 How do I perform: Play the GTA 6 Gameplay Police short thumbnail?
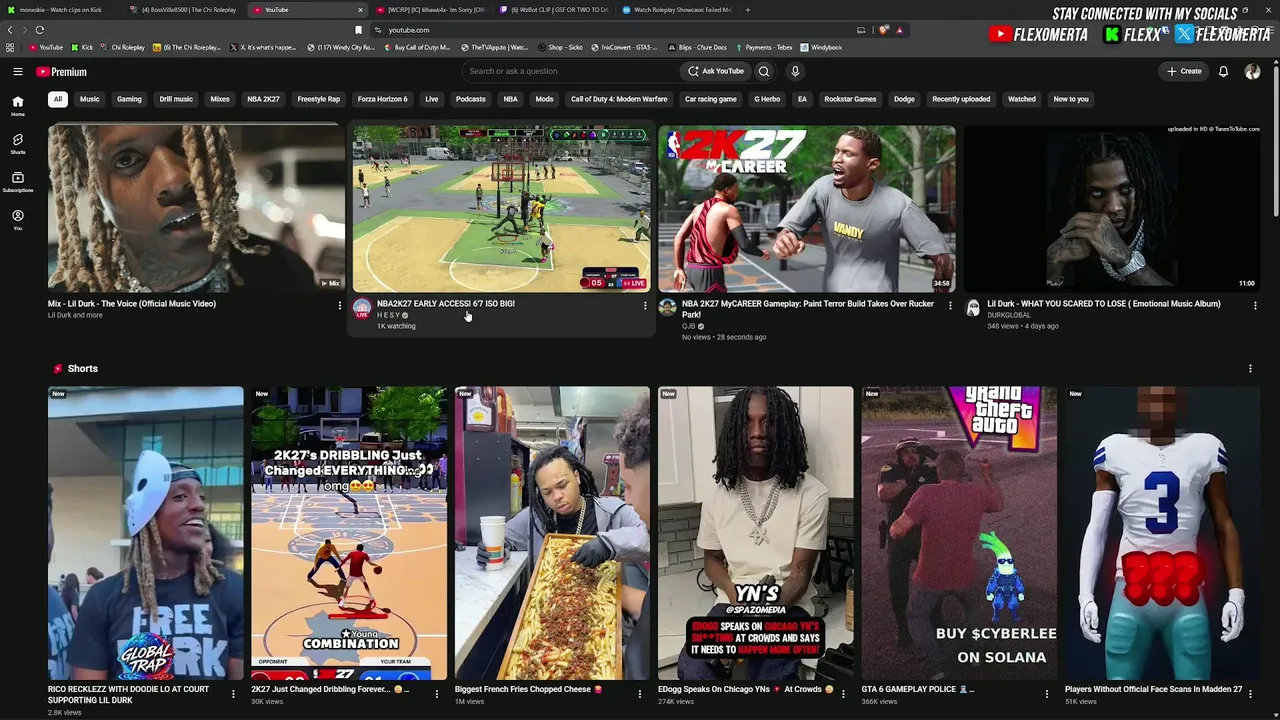click(959, 533)
